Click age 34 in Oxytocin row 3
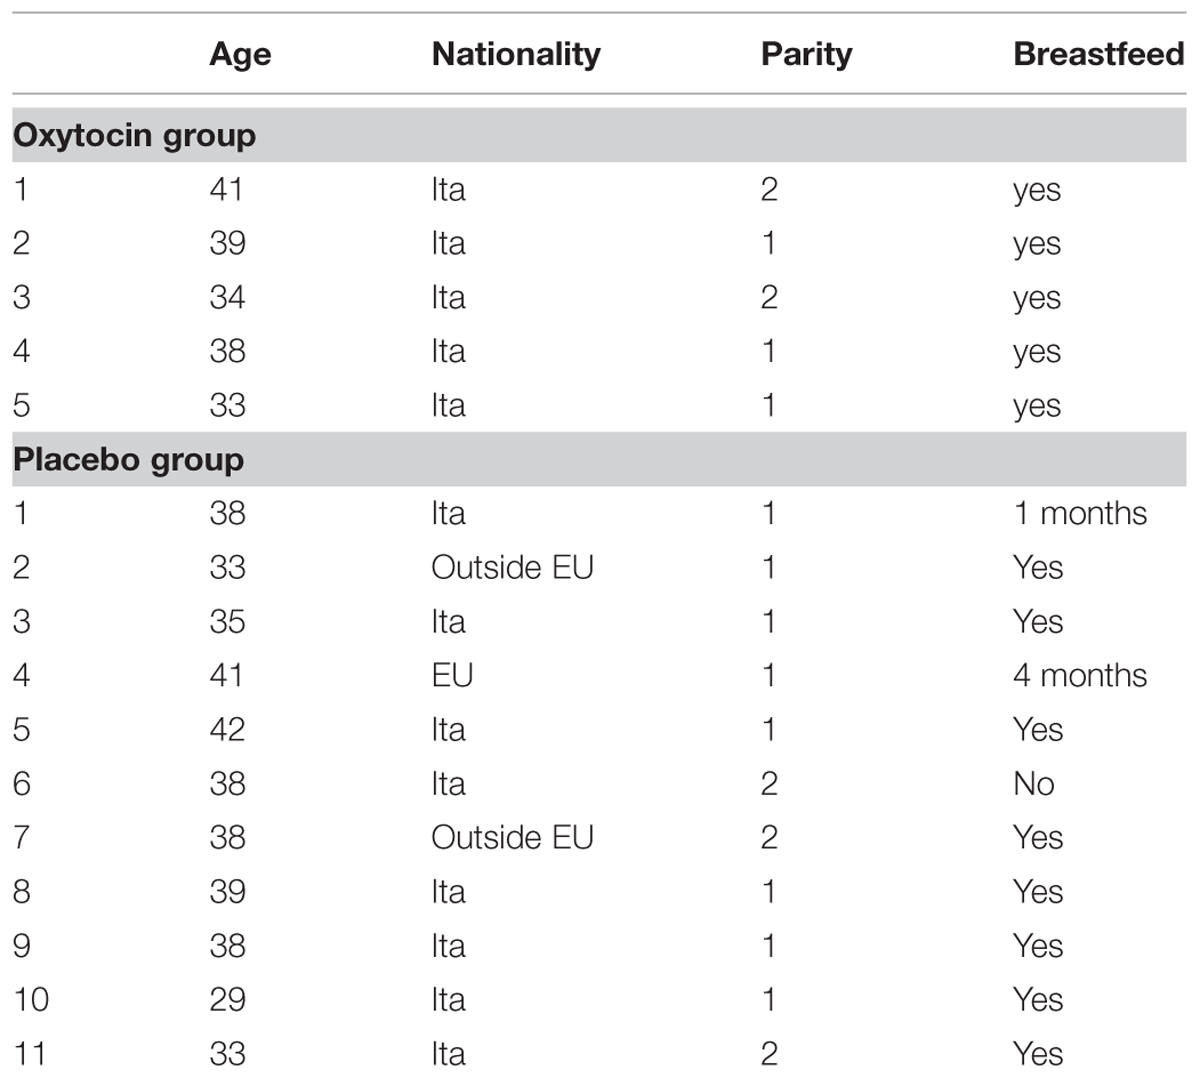This screenshot has height=1078, width=1200. point(227,297)
